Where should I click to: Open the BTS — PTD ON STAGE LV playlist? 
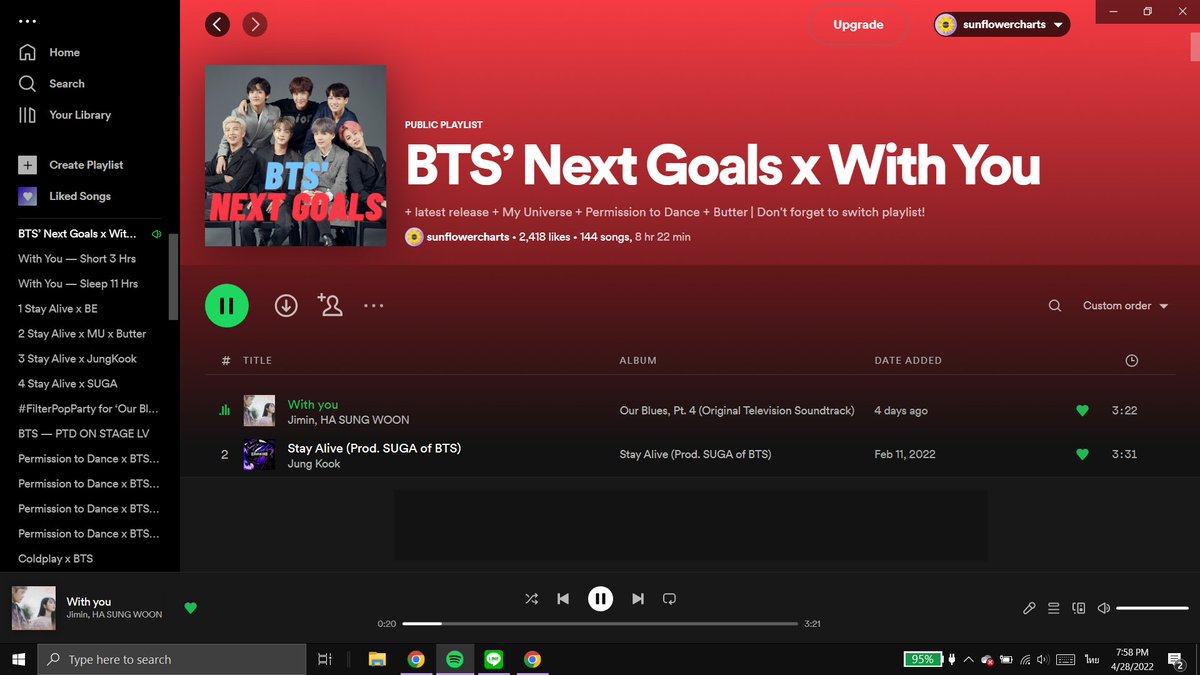pos(84,433)
